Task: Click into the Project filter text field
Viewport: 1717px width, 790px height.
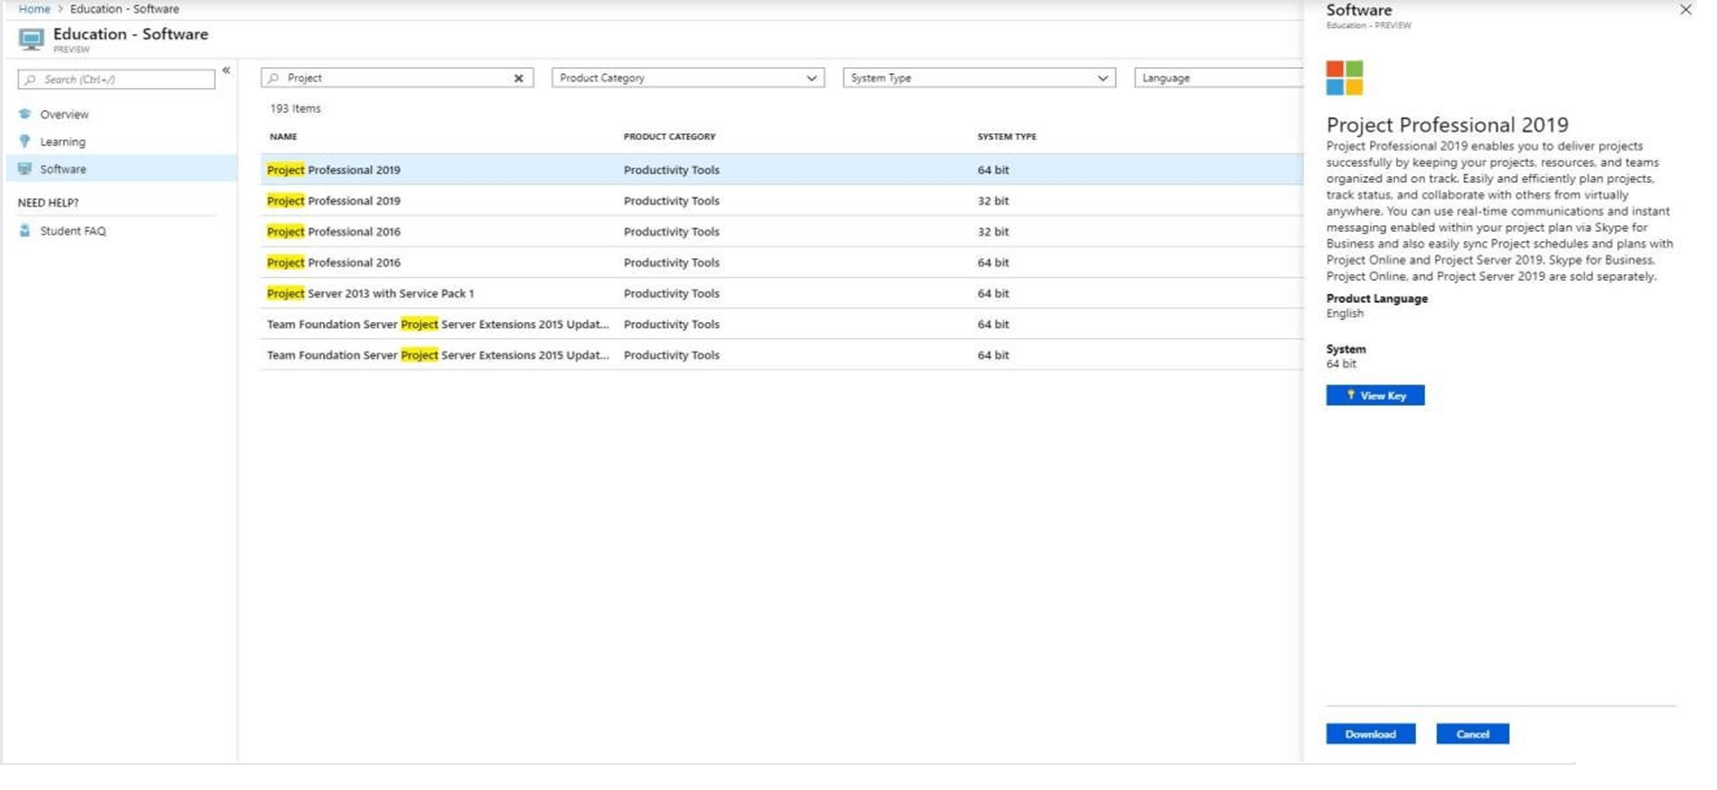Action: tap(397, 78)
